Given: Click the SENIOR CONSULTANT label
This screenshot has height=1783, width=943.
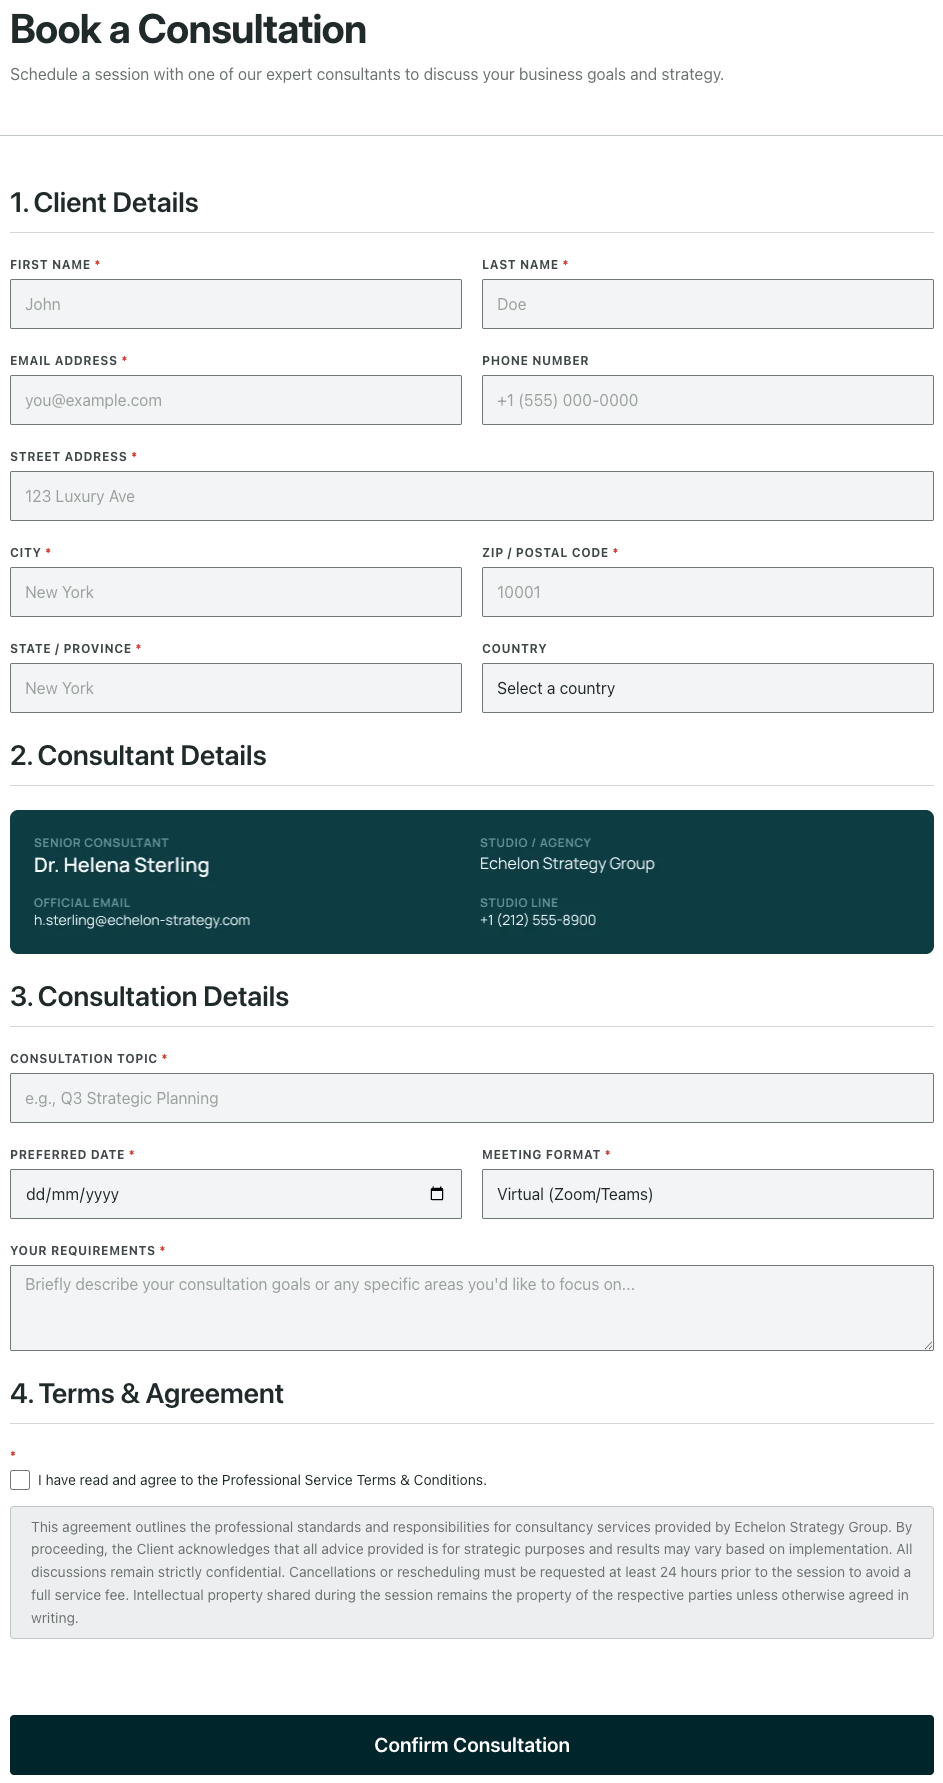Looking at the screenshot, I should 101,843.
